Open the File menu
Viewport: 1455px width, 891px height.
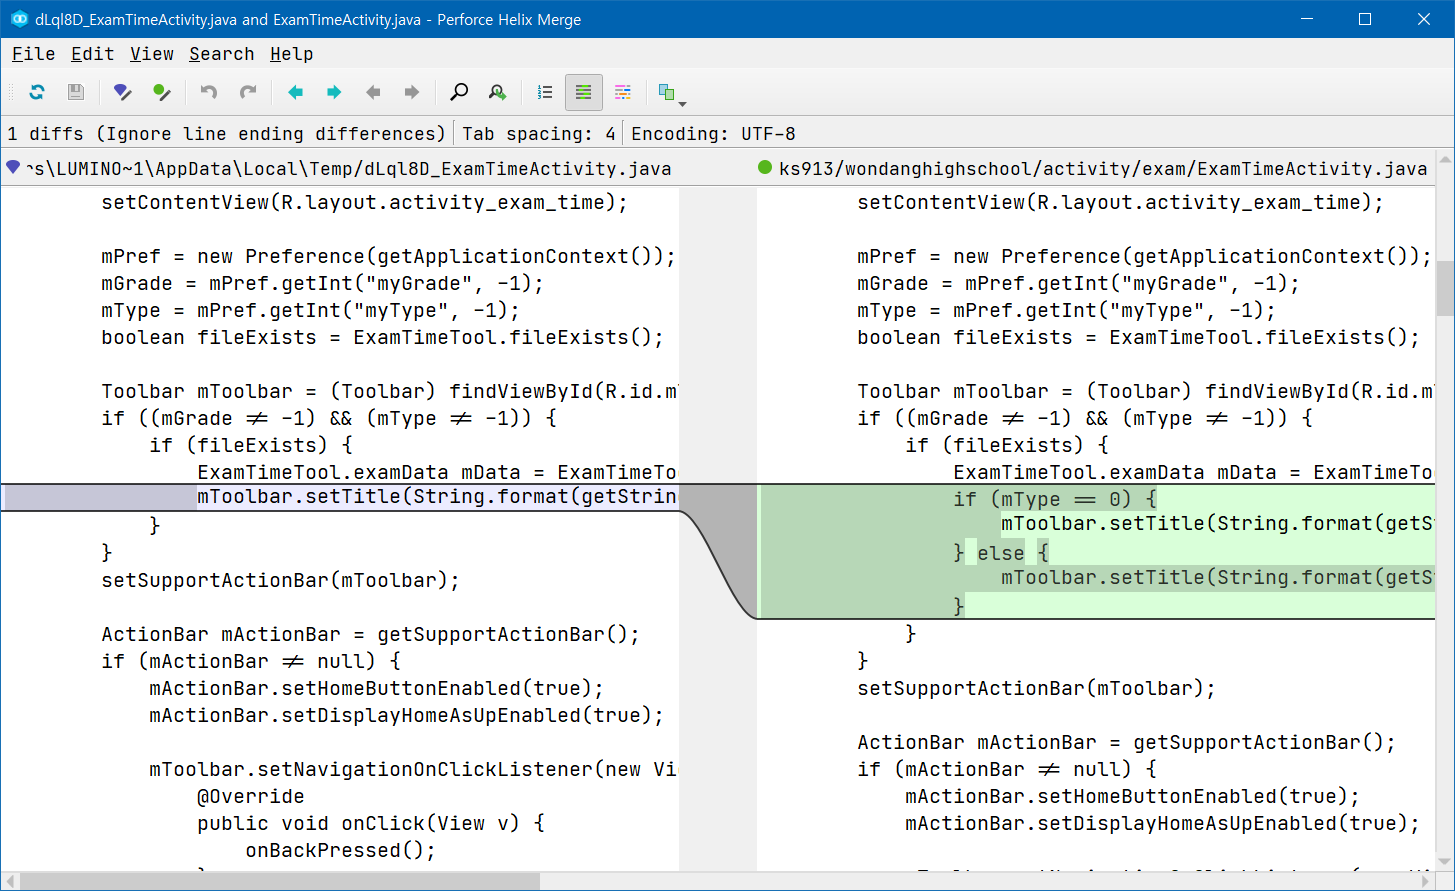pyautogui.click(x=34, y=54)
